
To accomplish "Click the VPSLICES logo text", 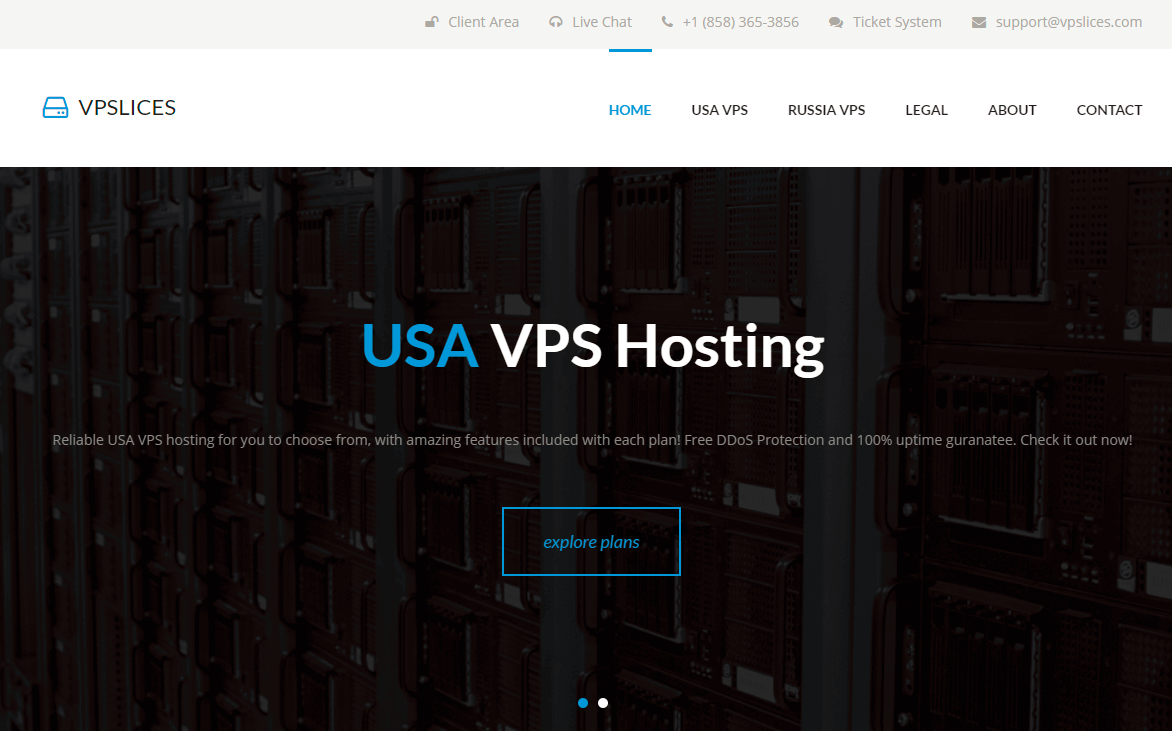I will coord(127,108).
